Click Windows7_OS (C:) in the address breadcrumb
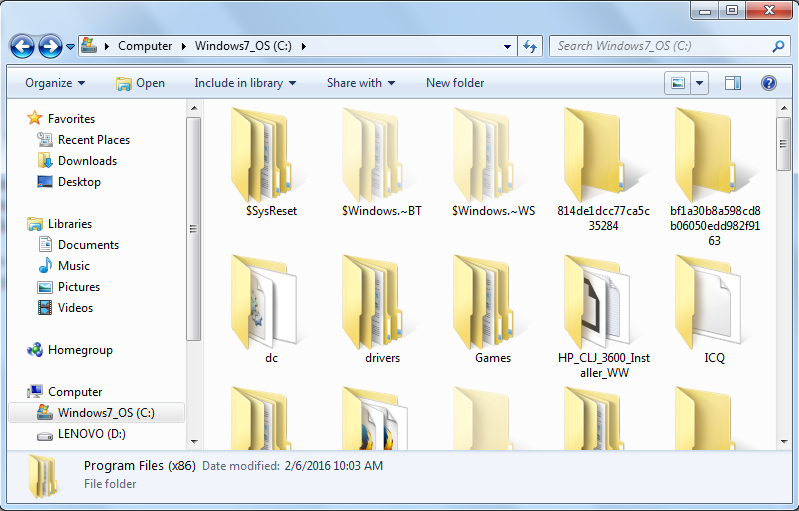 click(243, 46)
